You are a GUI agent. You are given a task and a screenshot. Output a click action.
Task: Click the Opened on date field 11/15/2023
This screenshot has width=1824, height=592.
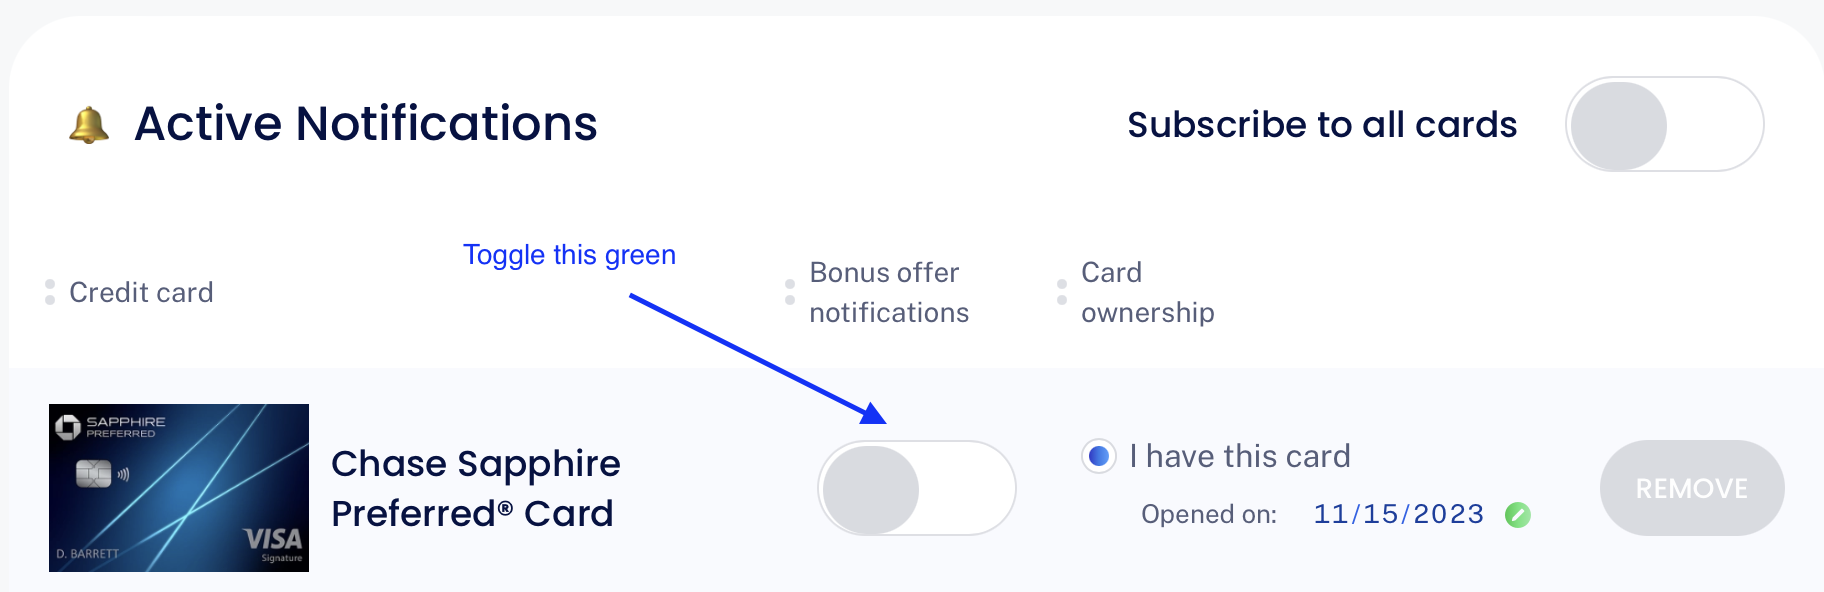(x=1398, y=514)
